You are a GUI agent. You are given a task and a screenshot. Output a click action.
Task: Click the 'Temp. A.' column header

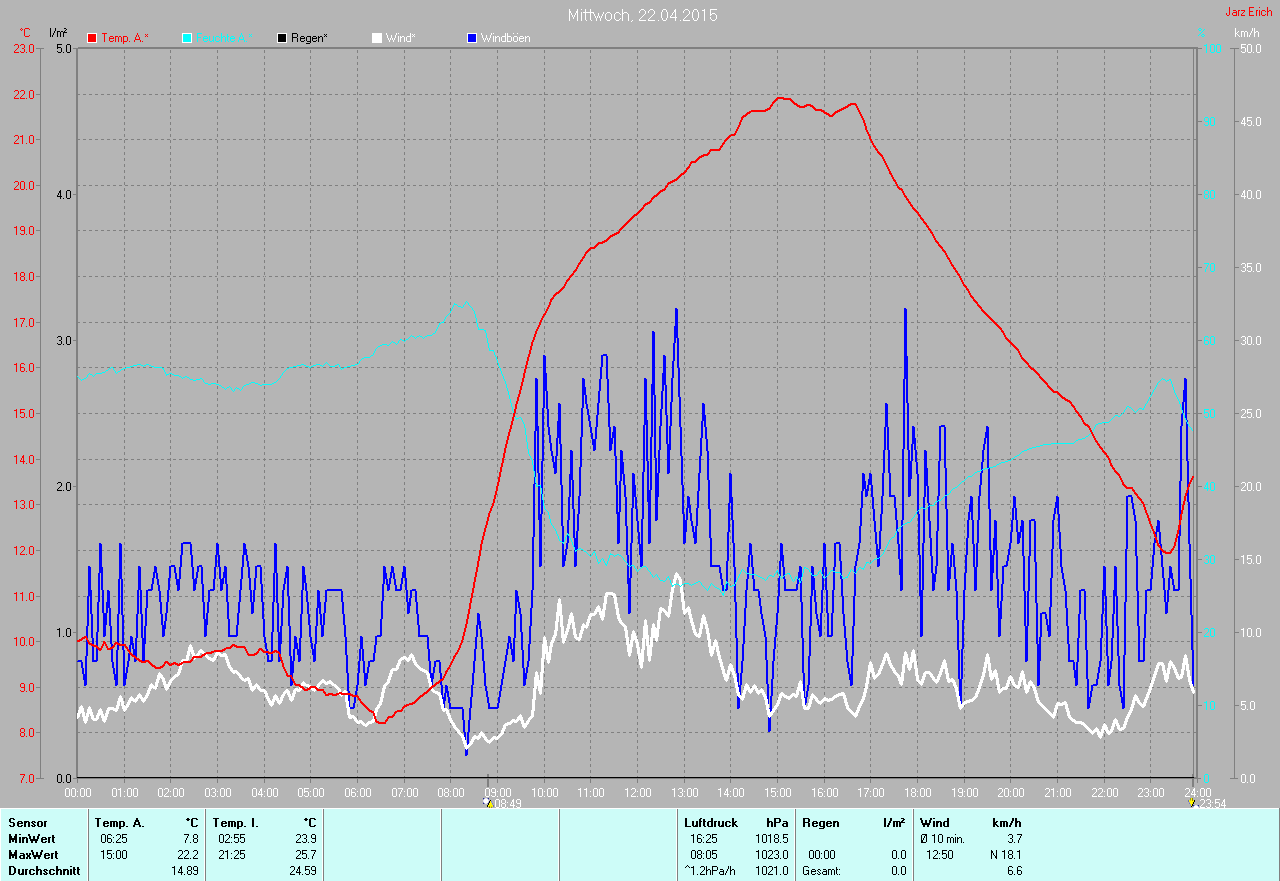pos(120,823)
